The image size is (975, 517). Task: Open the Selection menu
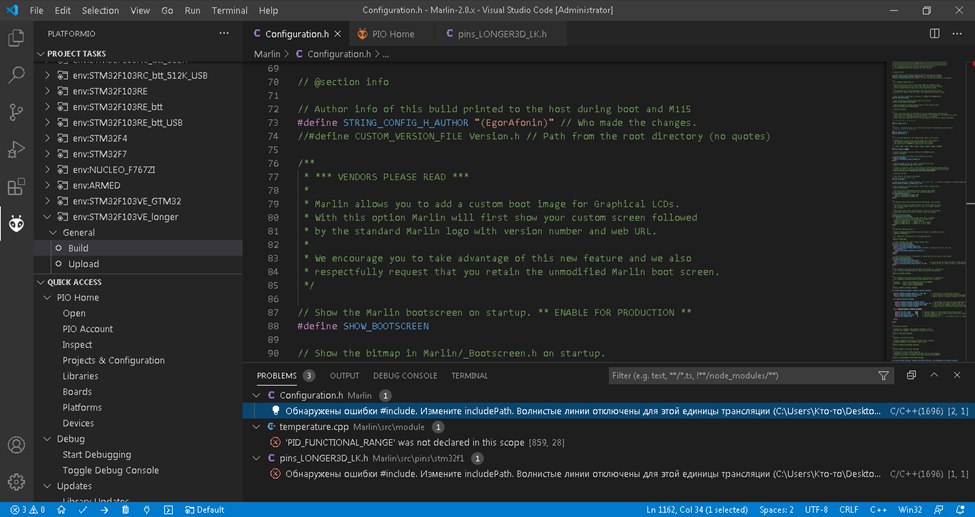tap(100, 11)
